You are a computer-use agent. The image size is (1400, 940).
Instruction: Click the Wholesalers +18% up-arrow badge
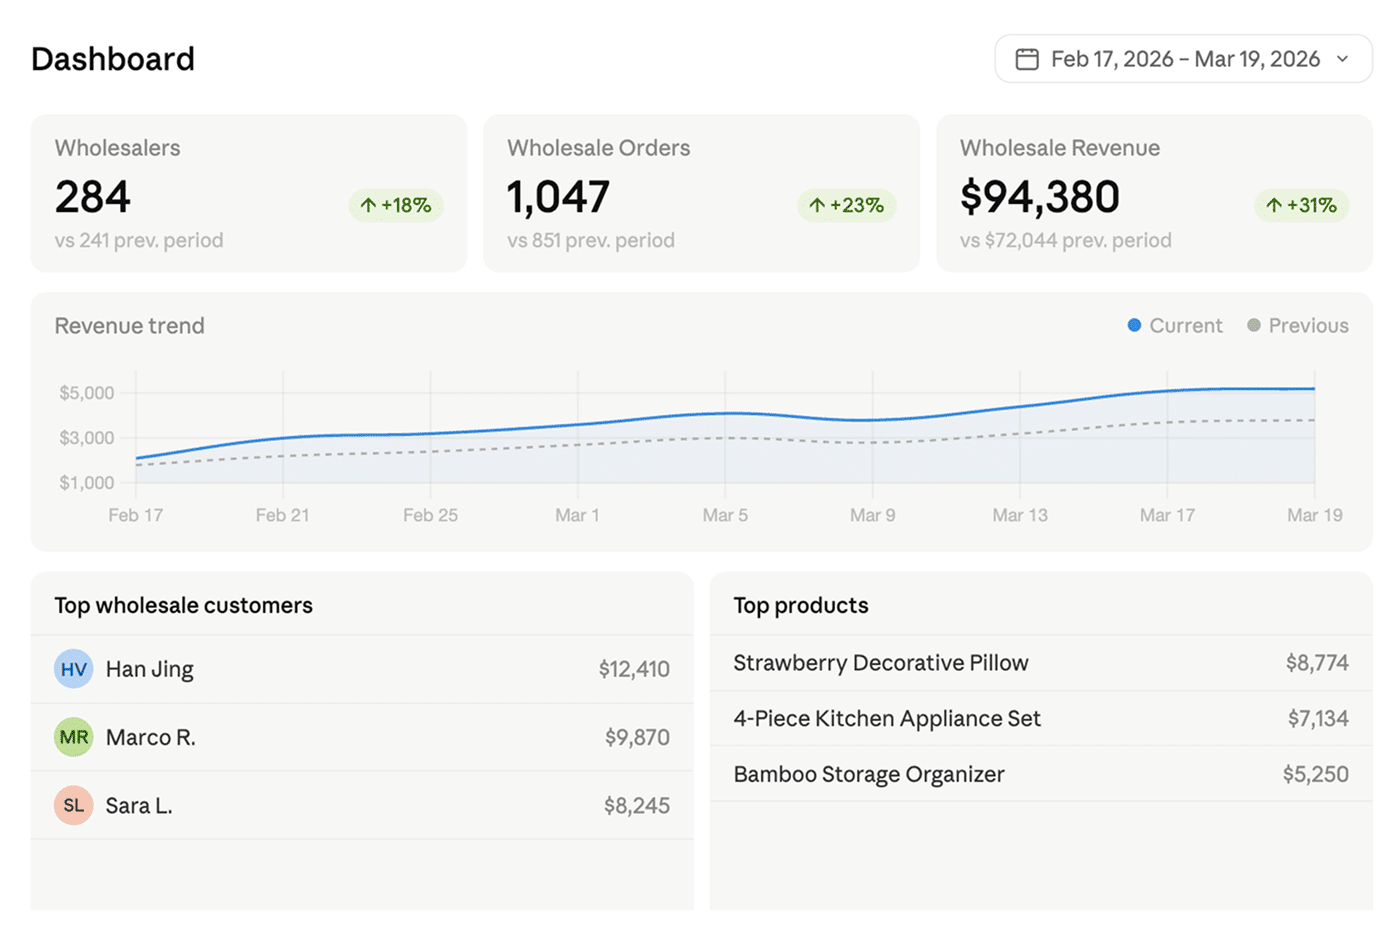tap(396, 205)
